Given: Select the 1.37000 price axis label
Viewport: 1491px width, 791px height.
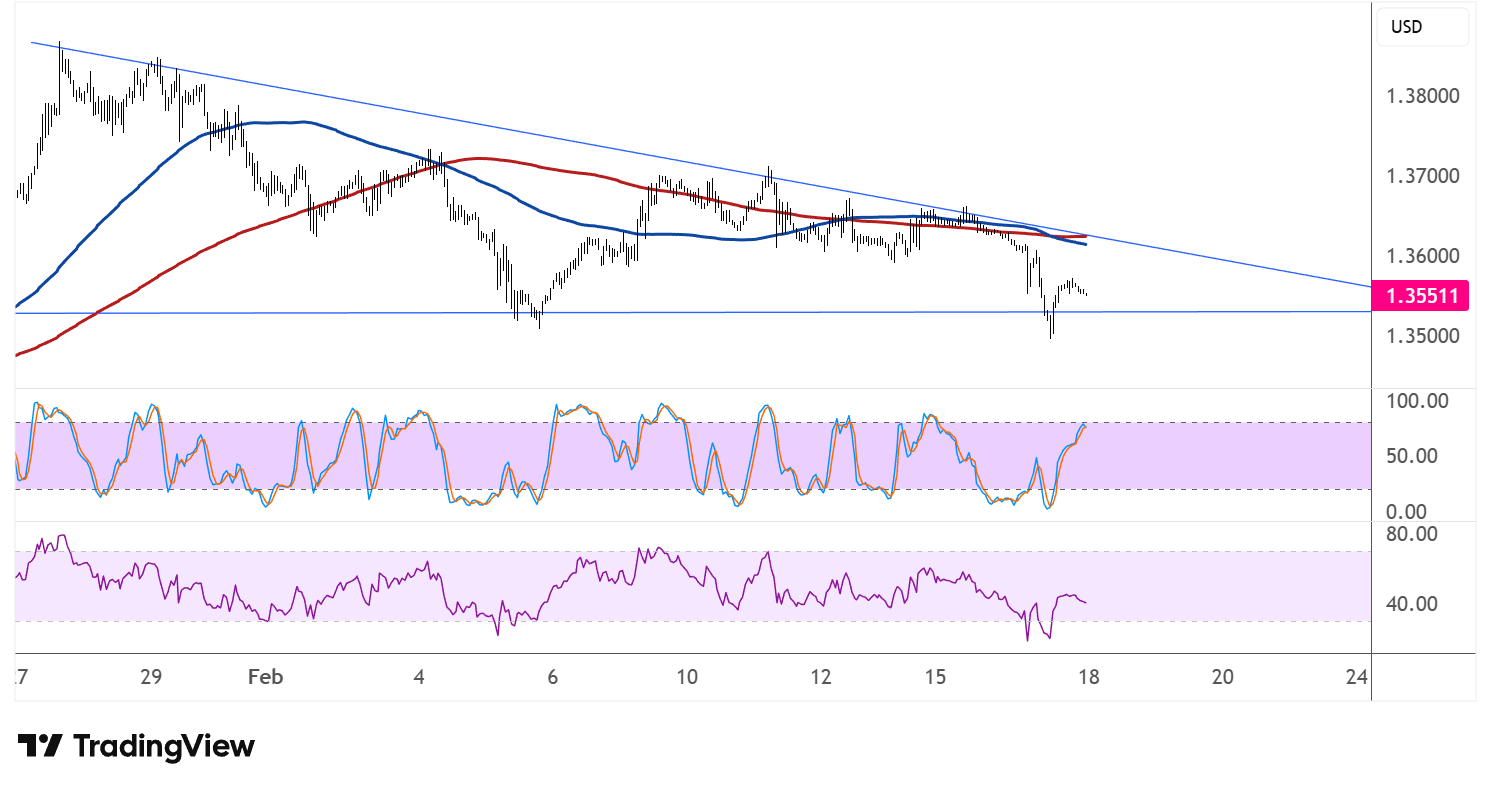Looking at the screenshot, I should 1422,177.
